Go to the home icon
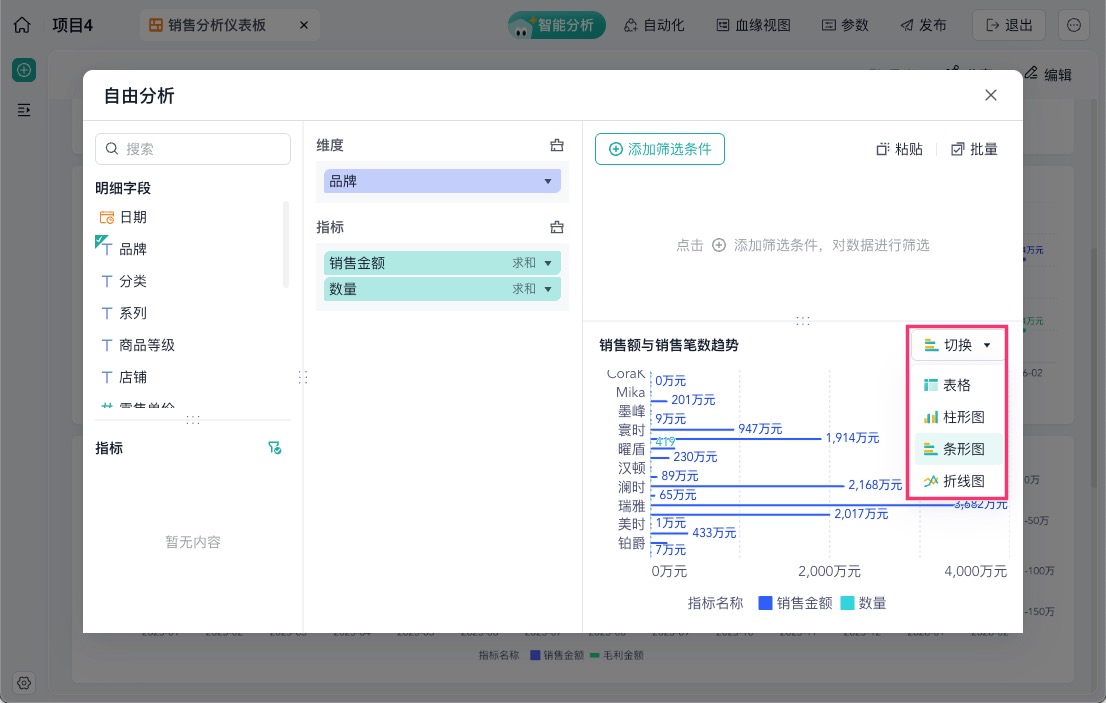 (22, 25)
